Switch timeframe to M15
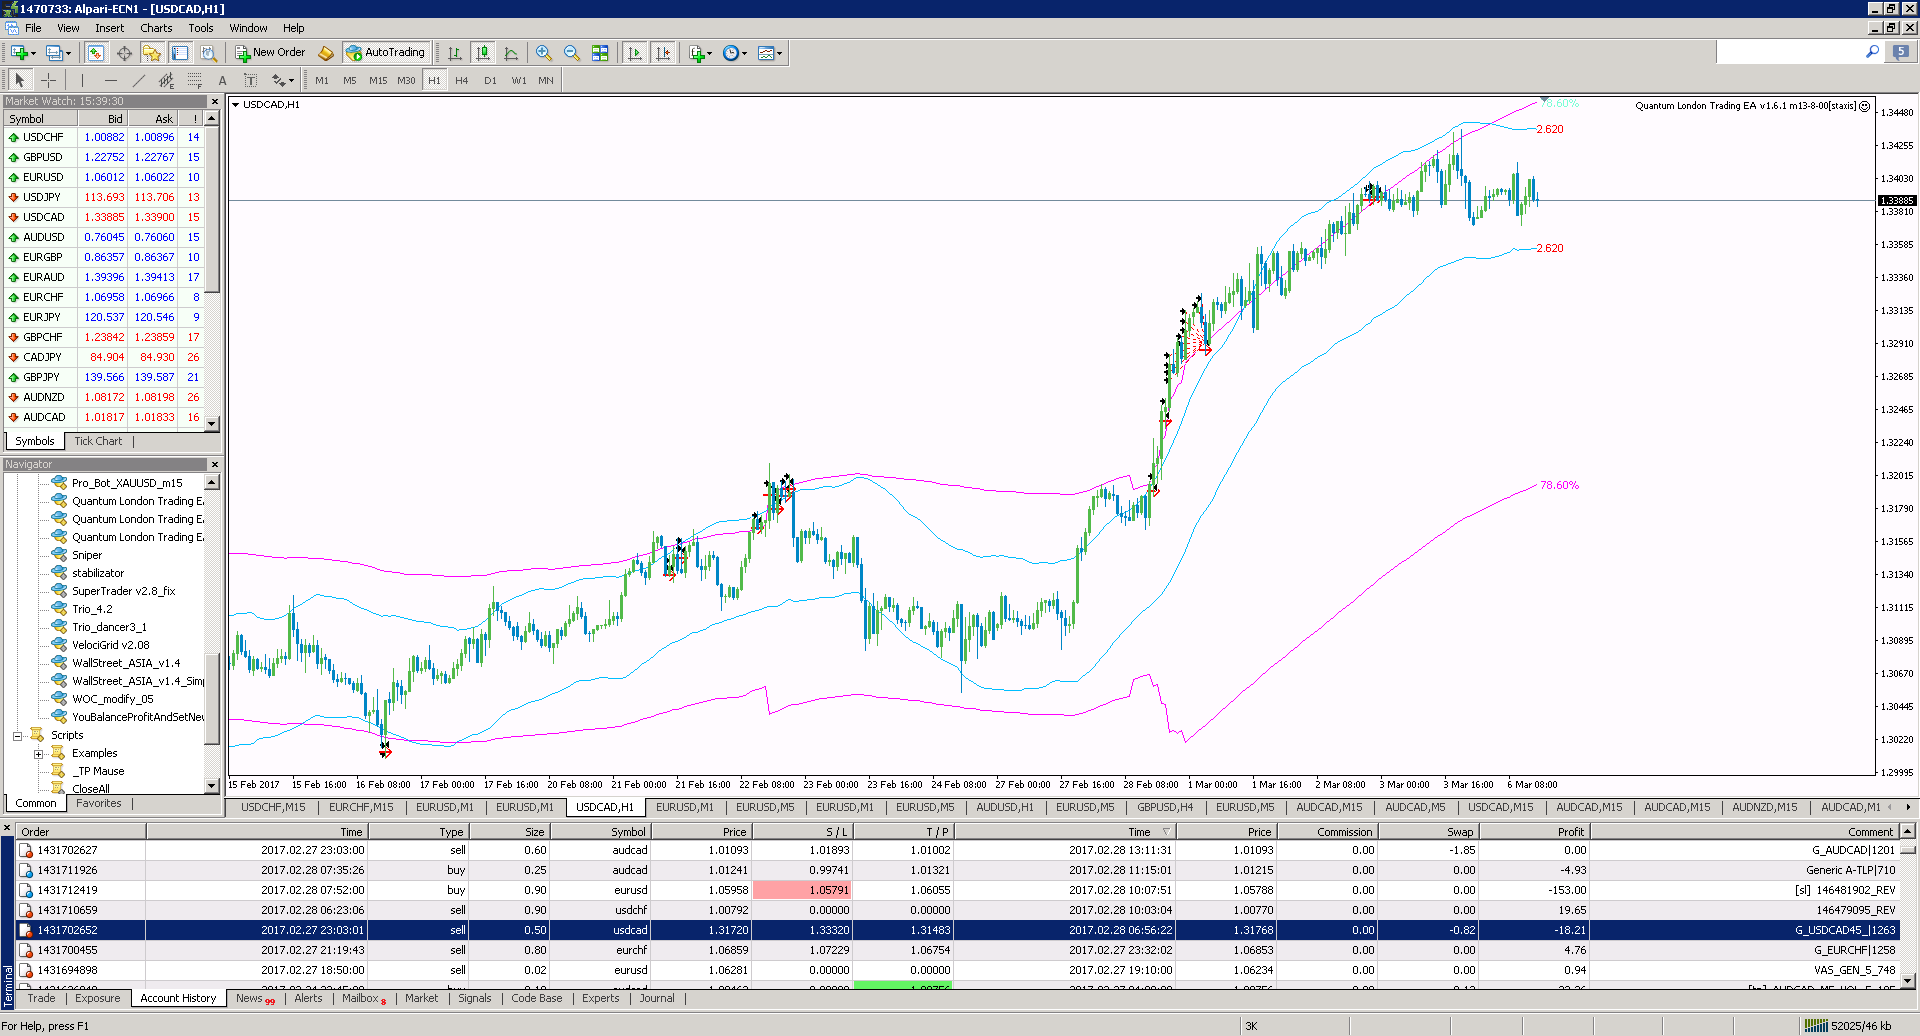Viewport: 1920px width, 1036px height. (x=378, y=80)
